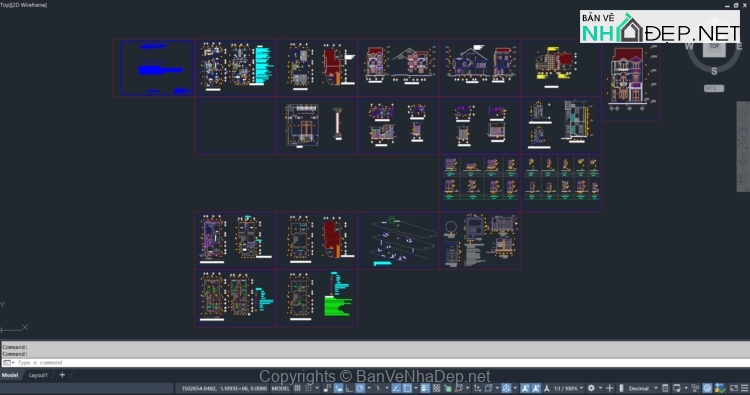Click the lock user interface icon
Screen dimensions: 750x395
(676, 388)
